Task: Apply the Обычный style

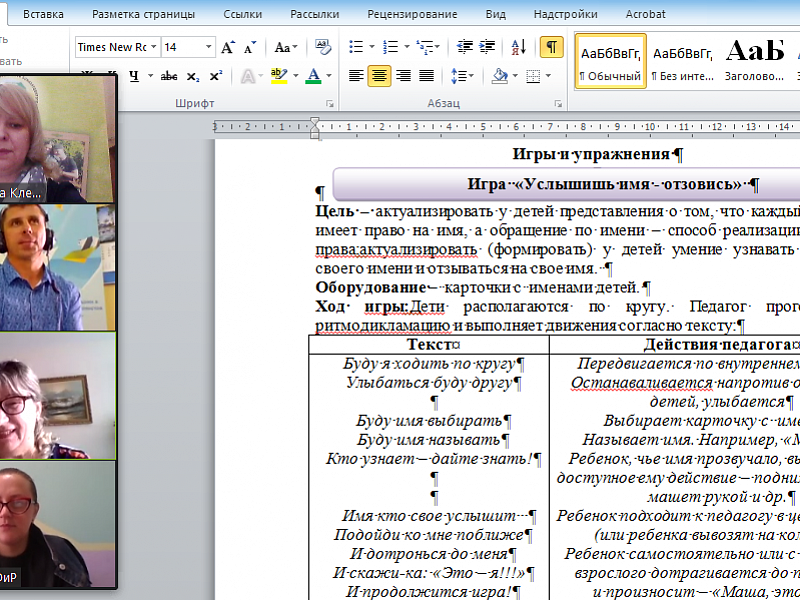Action: click(610, 62)
